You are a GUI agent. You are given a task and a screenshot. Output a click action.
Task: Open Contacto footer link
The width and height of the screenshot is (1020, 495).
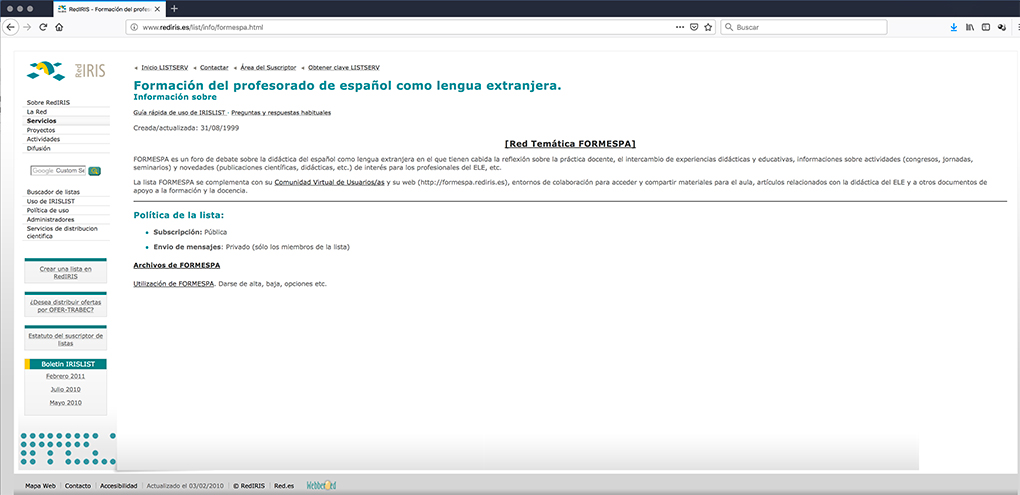coord(78,486)
